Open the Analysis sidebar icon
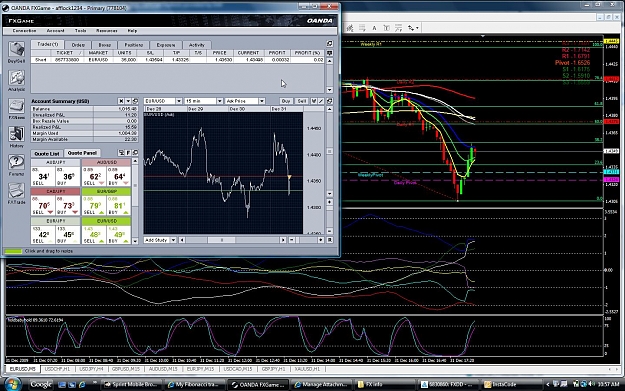The width and height of the screenshot is (625, 391). [x=16, y=78]
